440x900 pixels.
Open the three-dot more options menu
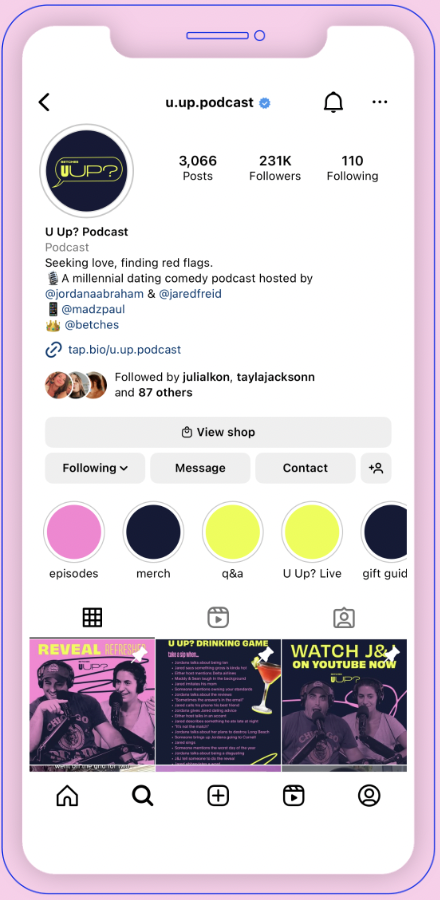tap(380, 102)
